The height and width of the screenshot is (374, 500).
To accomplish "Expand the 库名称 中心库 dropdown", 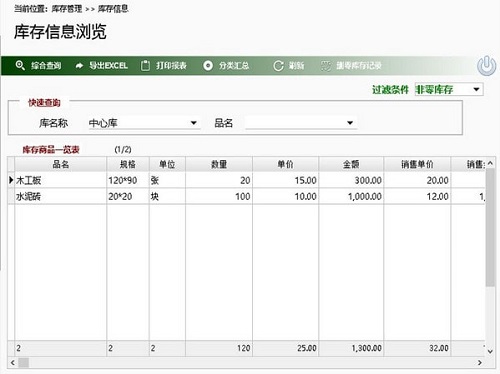I will pos(193,123).
